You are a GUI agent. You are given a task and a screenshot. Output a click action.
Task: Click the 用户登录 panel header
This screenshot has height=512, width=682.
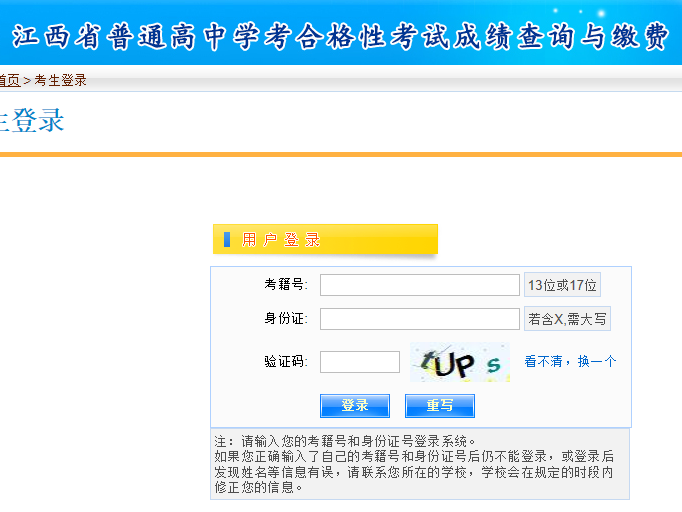(x=325, y=239)
